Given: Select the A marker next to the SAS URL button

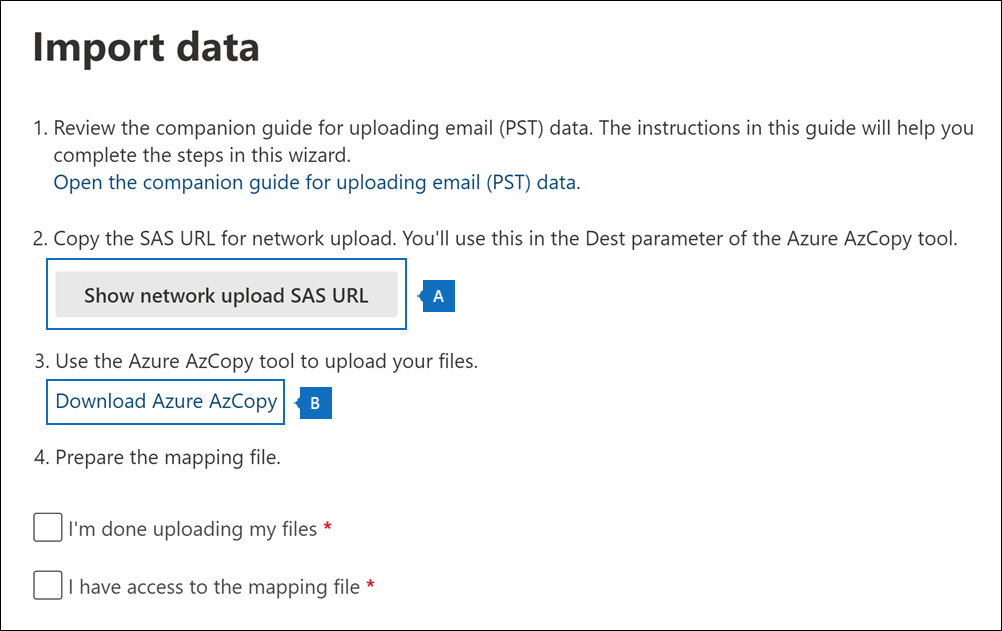Looking at the screenshot, I should point(438,295).
